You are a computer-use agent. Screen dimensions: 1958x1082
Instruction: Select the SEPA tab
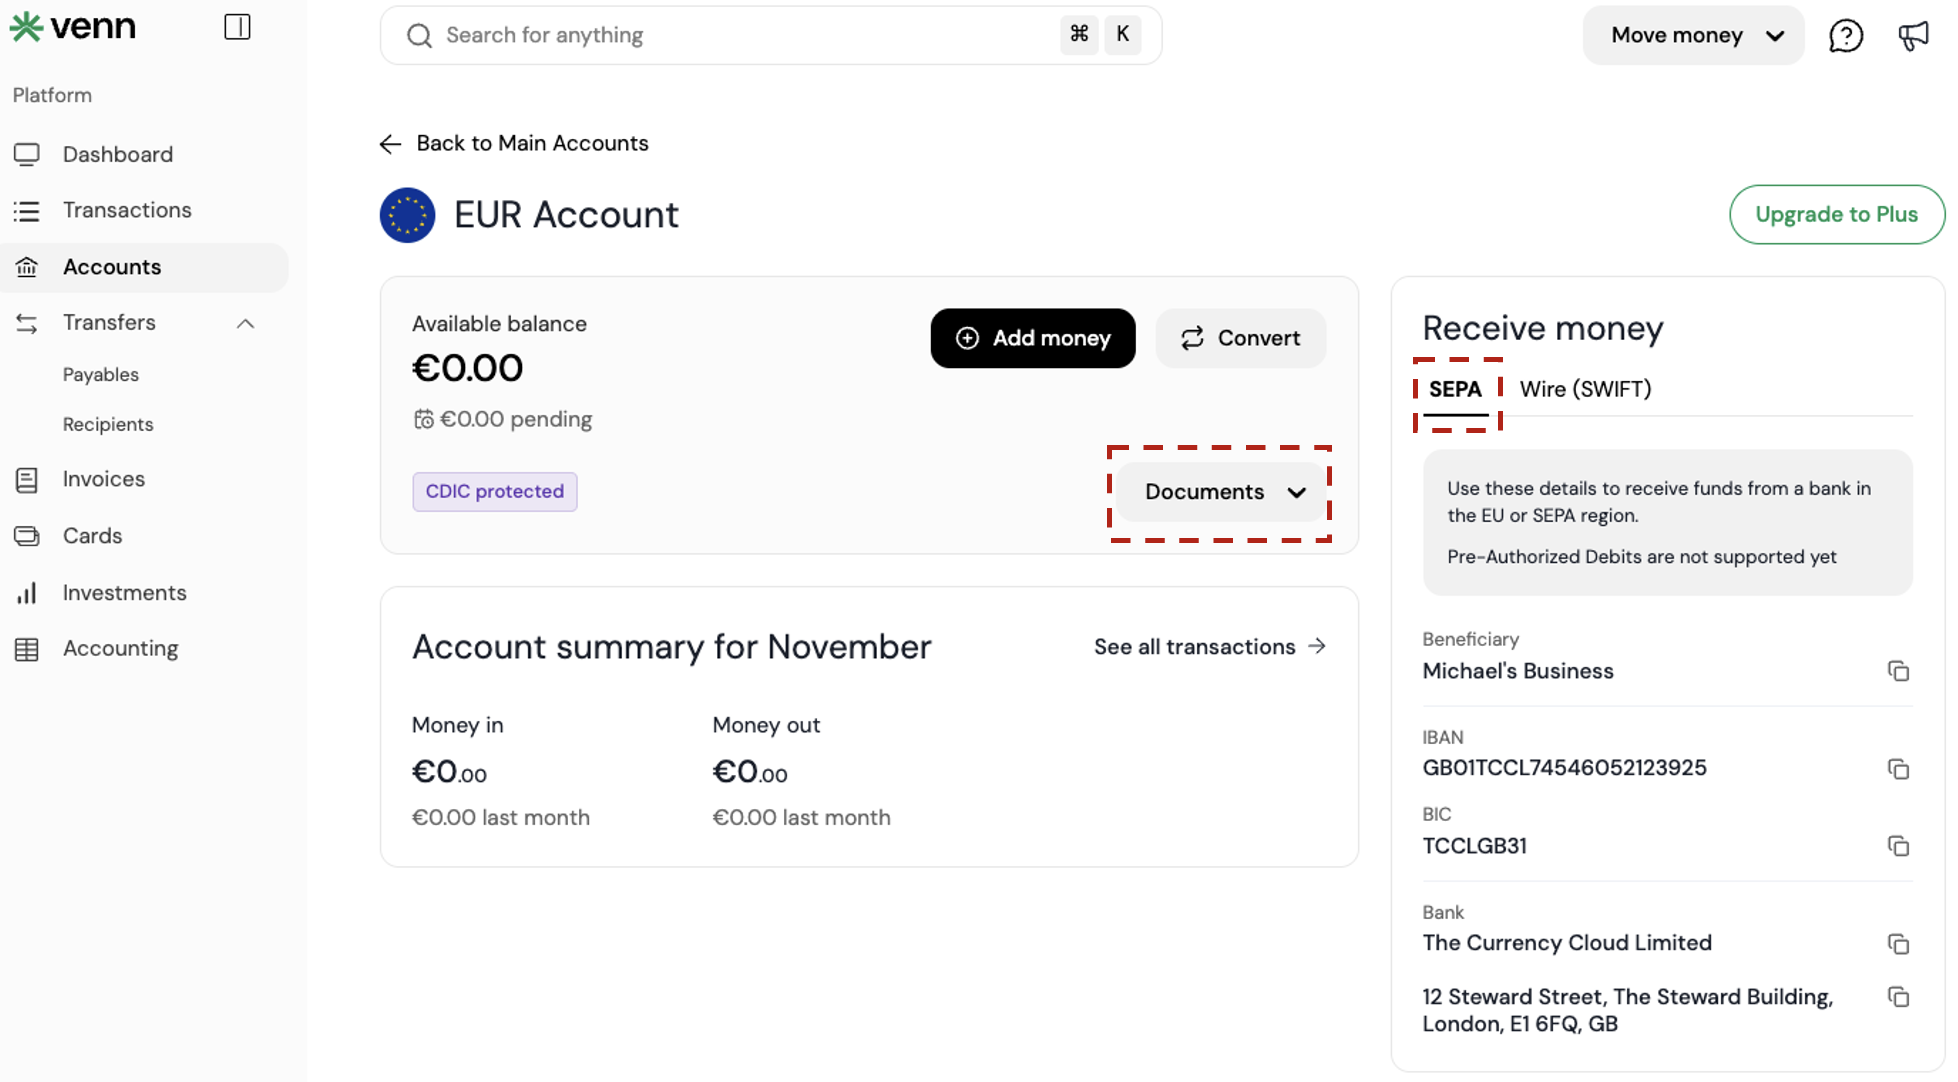pyautogui.click(x=1455, y=389)
